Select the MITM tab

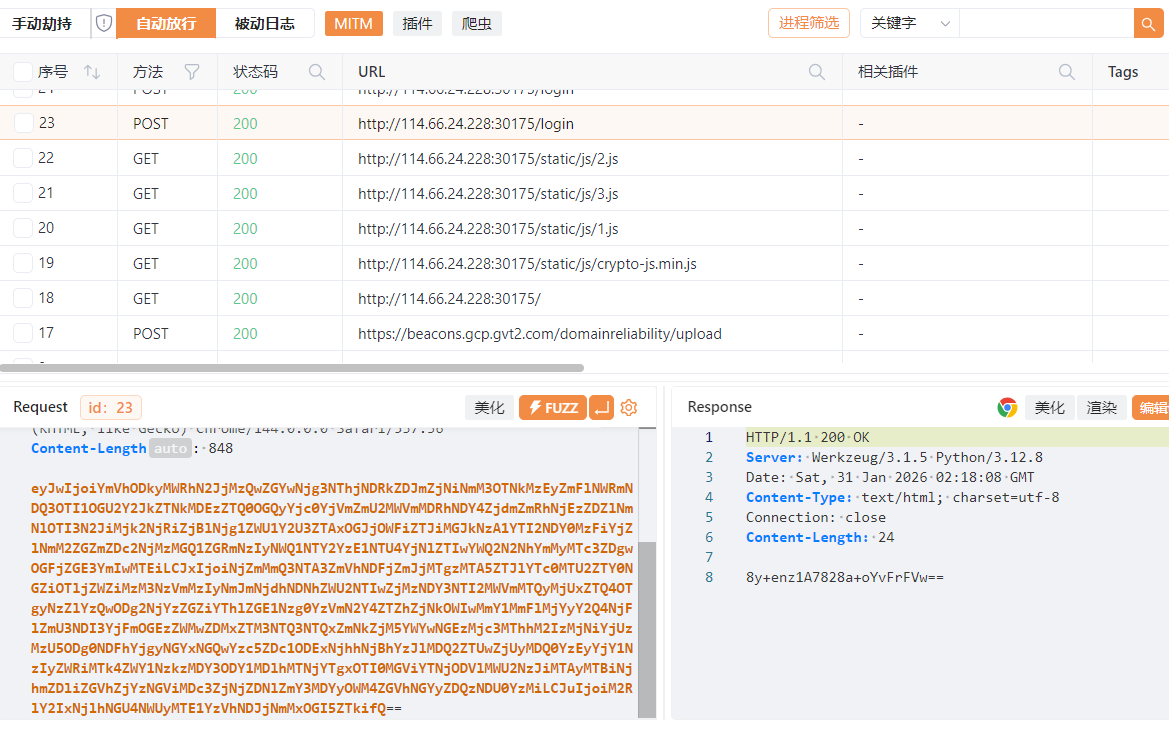point(353,23)
